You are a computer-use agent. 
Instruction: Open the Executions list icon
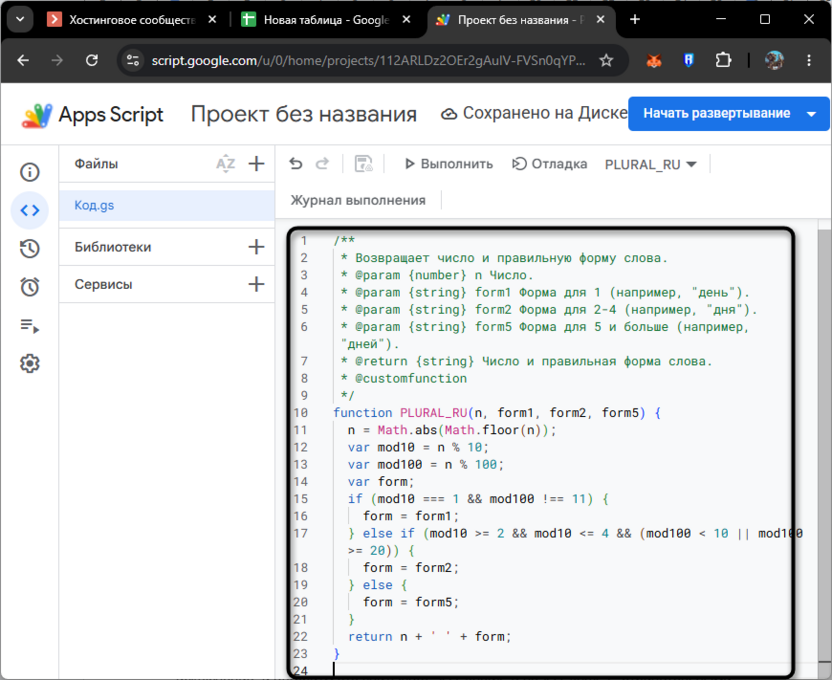[30, 325]
